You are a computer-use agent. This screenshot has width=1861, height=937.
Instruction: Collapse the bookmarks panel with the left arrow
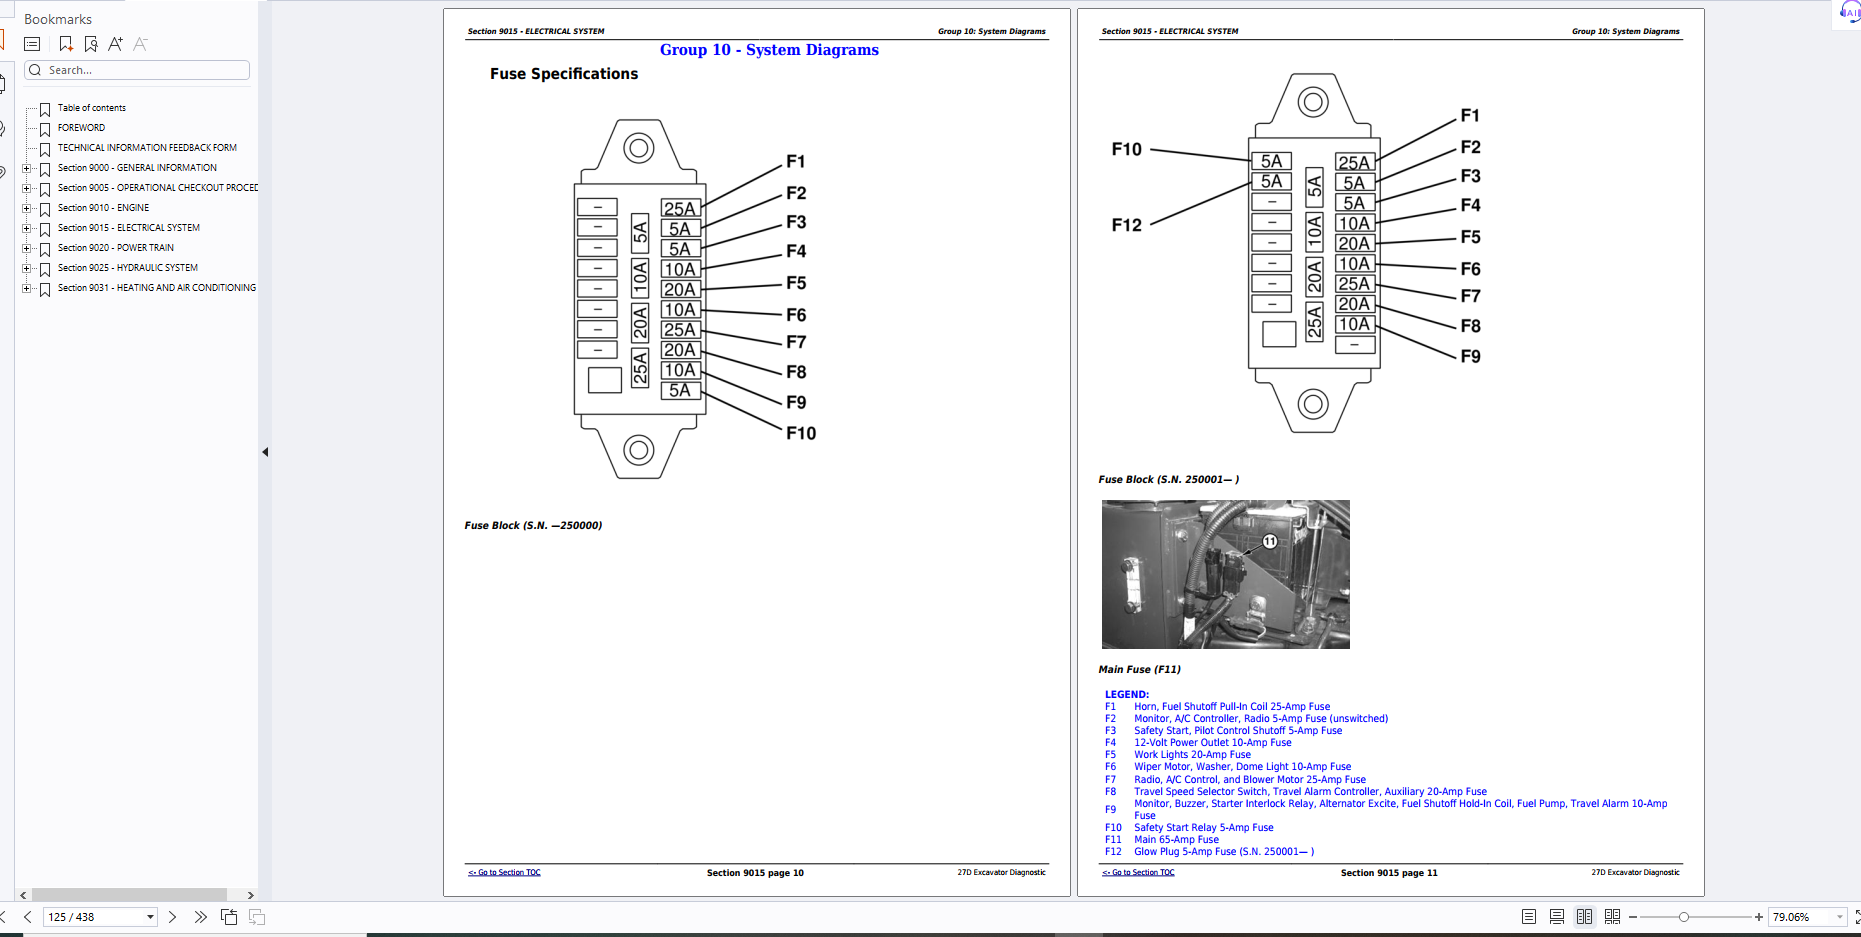point(265,452)
